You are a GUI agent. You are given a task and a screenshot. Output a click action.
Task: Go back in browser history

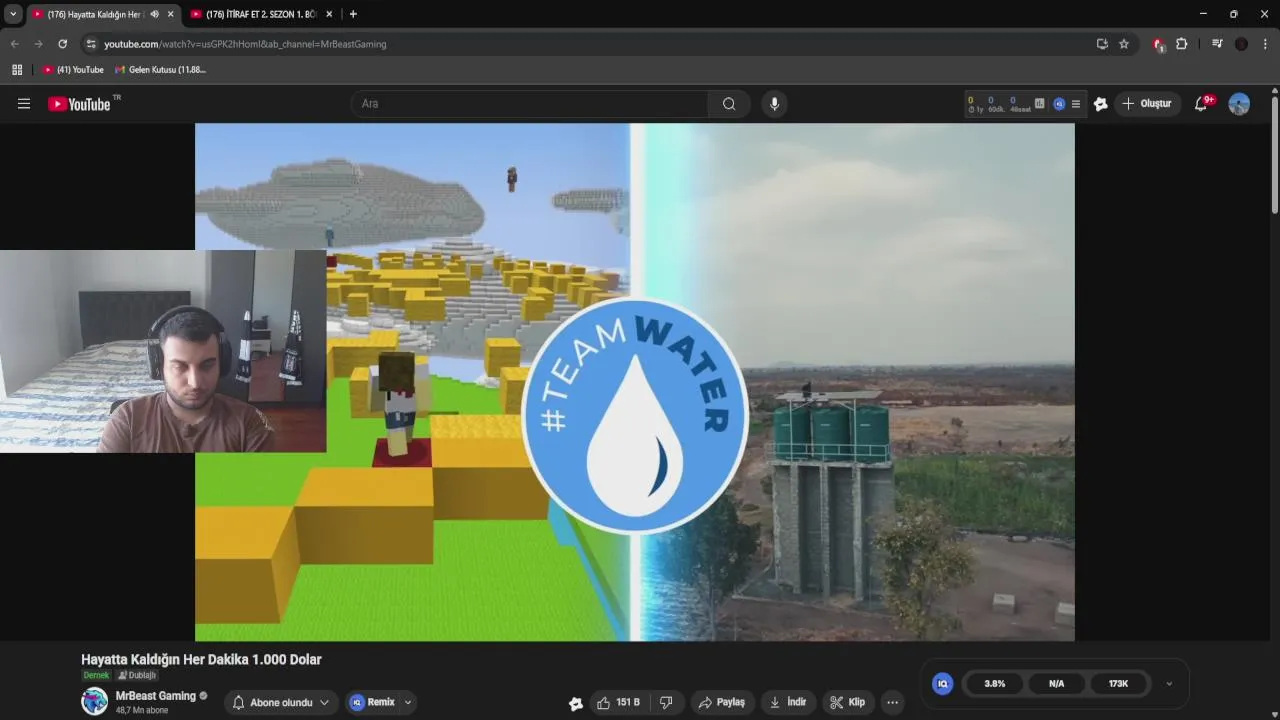[x=14, y=44]
